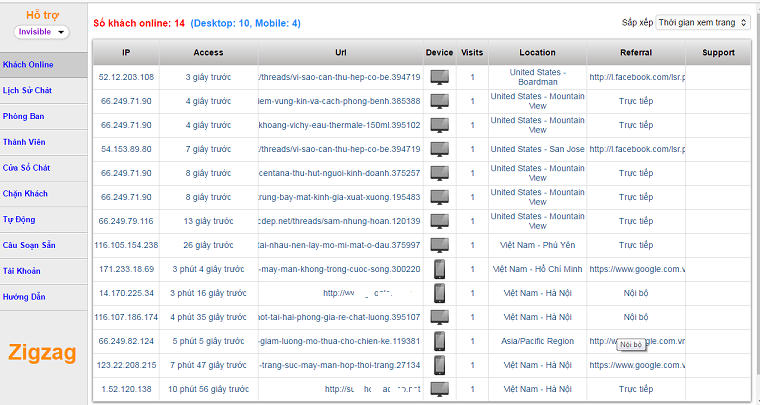This screenshot has height=405, width=760.
Task: Click the facebook referral link in first row
Action: click(636, 77)
